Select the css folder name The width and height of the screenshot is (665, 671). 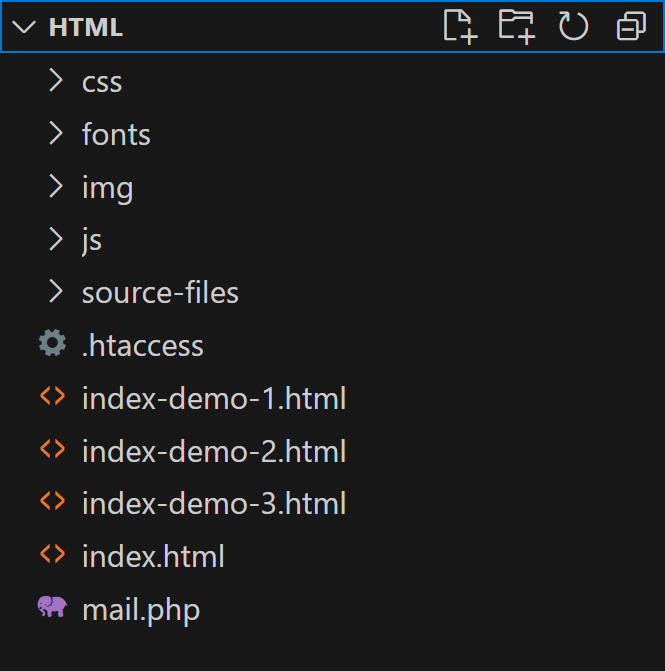(102, 82)
